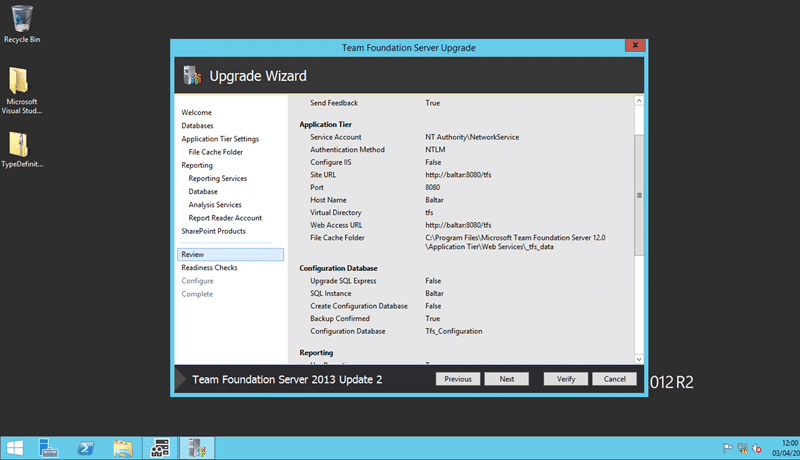This screenshot has height=460, width=800.
Task: Click the Backup Confirmed label
Action: 340,319
